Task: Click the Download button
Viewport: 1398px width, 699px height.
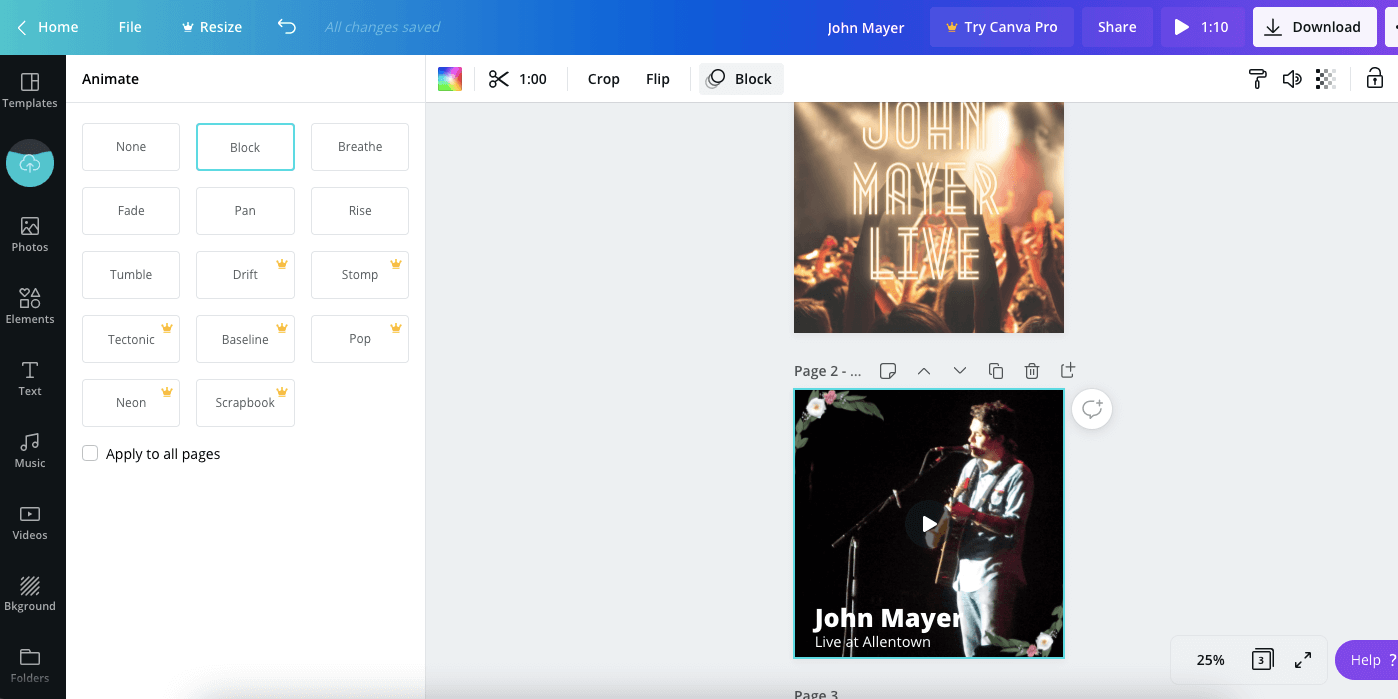Action: [x=1314, y=27]
